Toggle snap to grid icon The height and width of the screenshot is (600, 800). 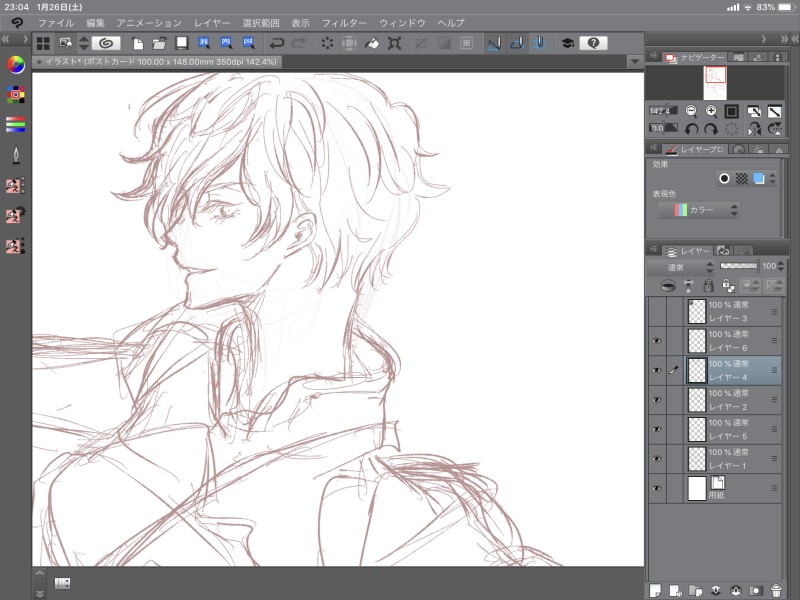539,43
